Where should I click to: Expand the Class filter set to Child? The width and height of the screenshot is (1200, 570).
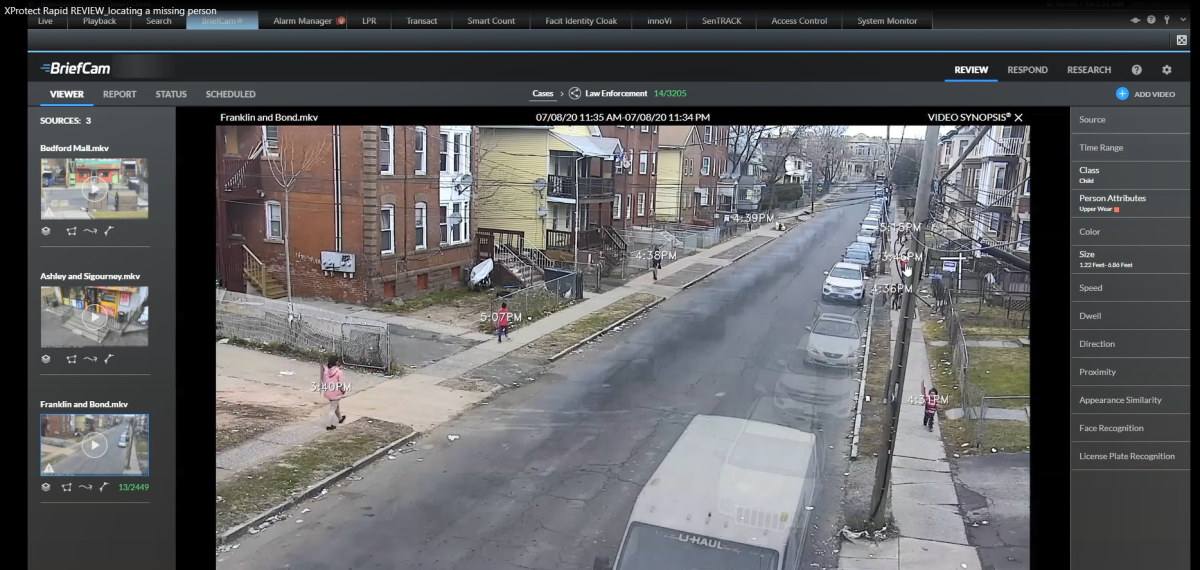click(x=1130, y=176)
